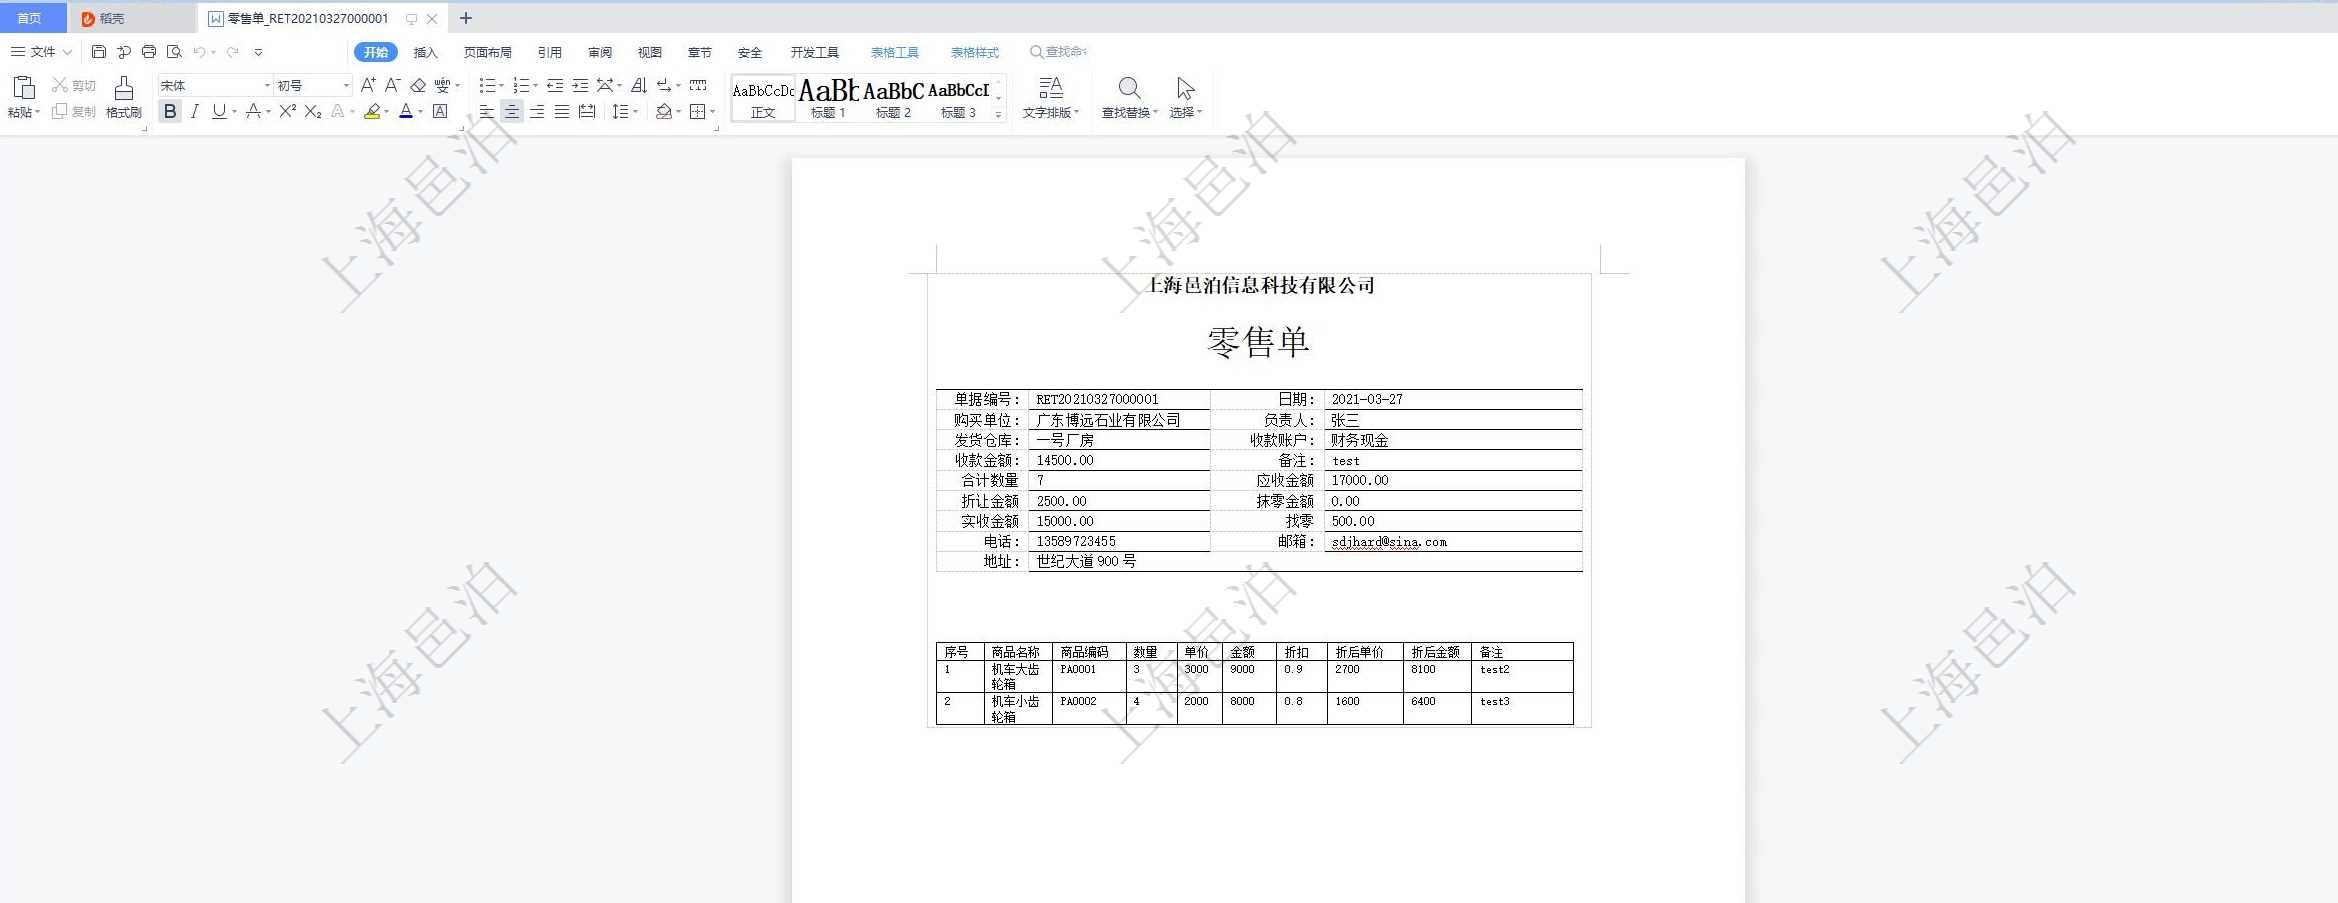Viewport: 2338px width, 903px height.
Task: Open the 页面布局 ribbon tab
Action: tap(487, 53)
